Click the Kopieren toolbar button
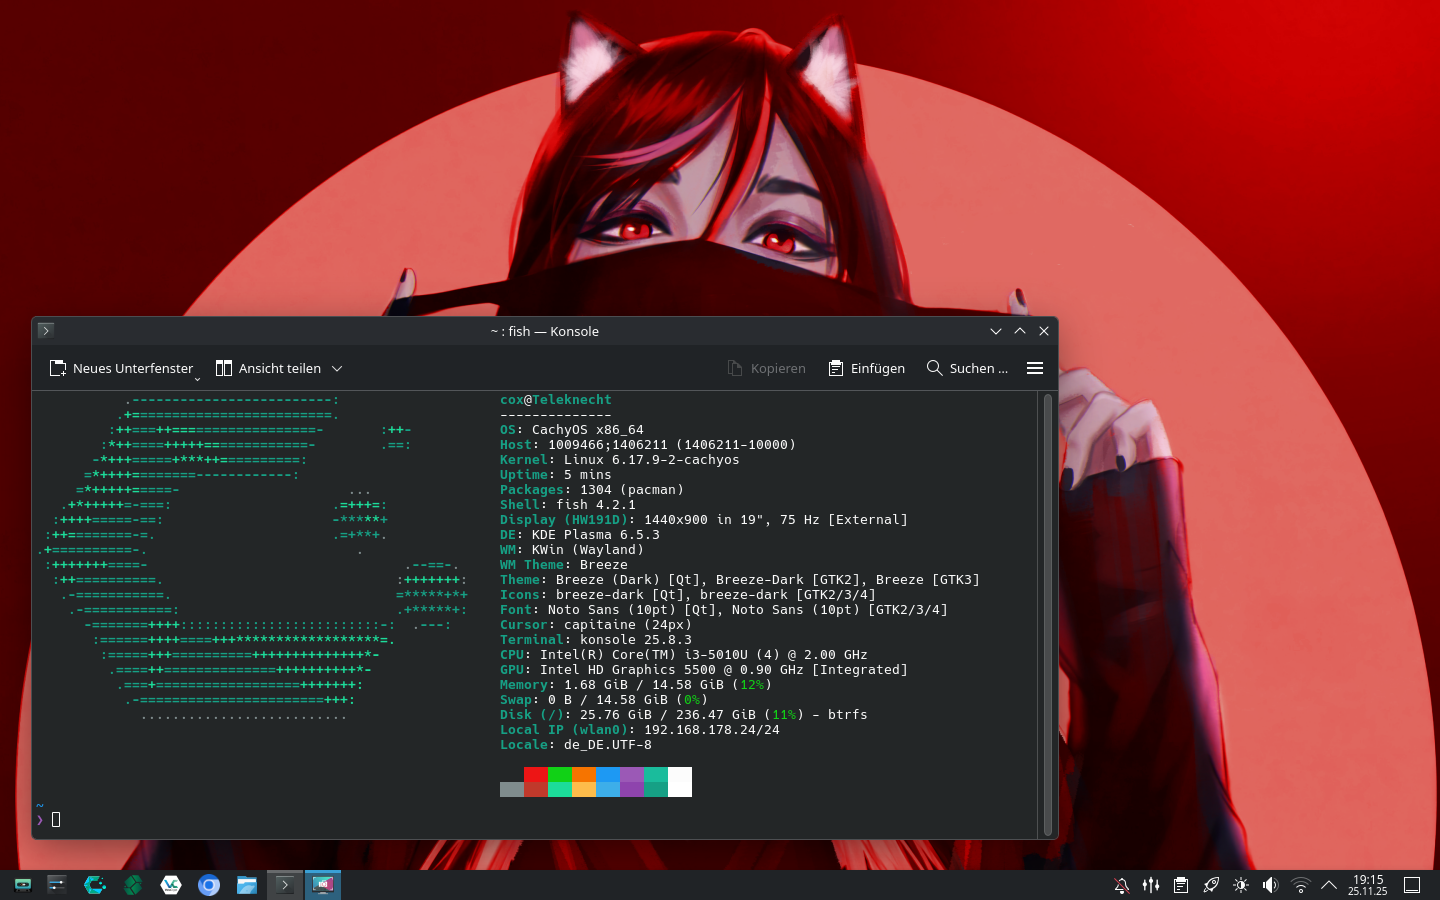The height and width of the screenshot is (900, 1440). coord(767,368)
